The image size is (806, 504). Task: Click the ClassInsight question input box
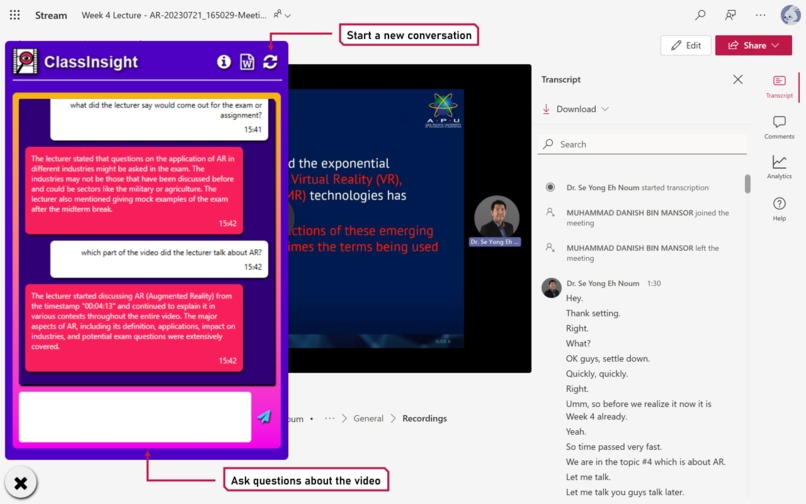[135, 417]
